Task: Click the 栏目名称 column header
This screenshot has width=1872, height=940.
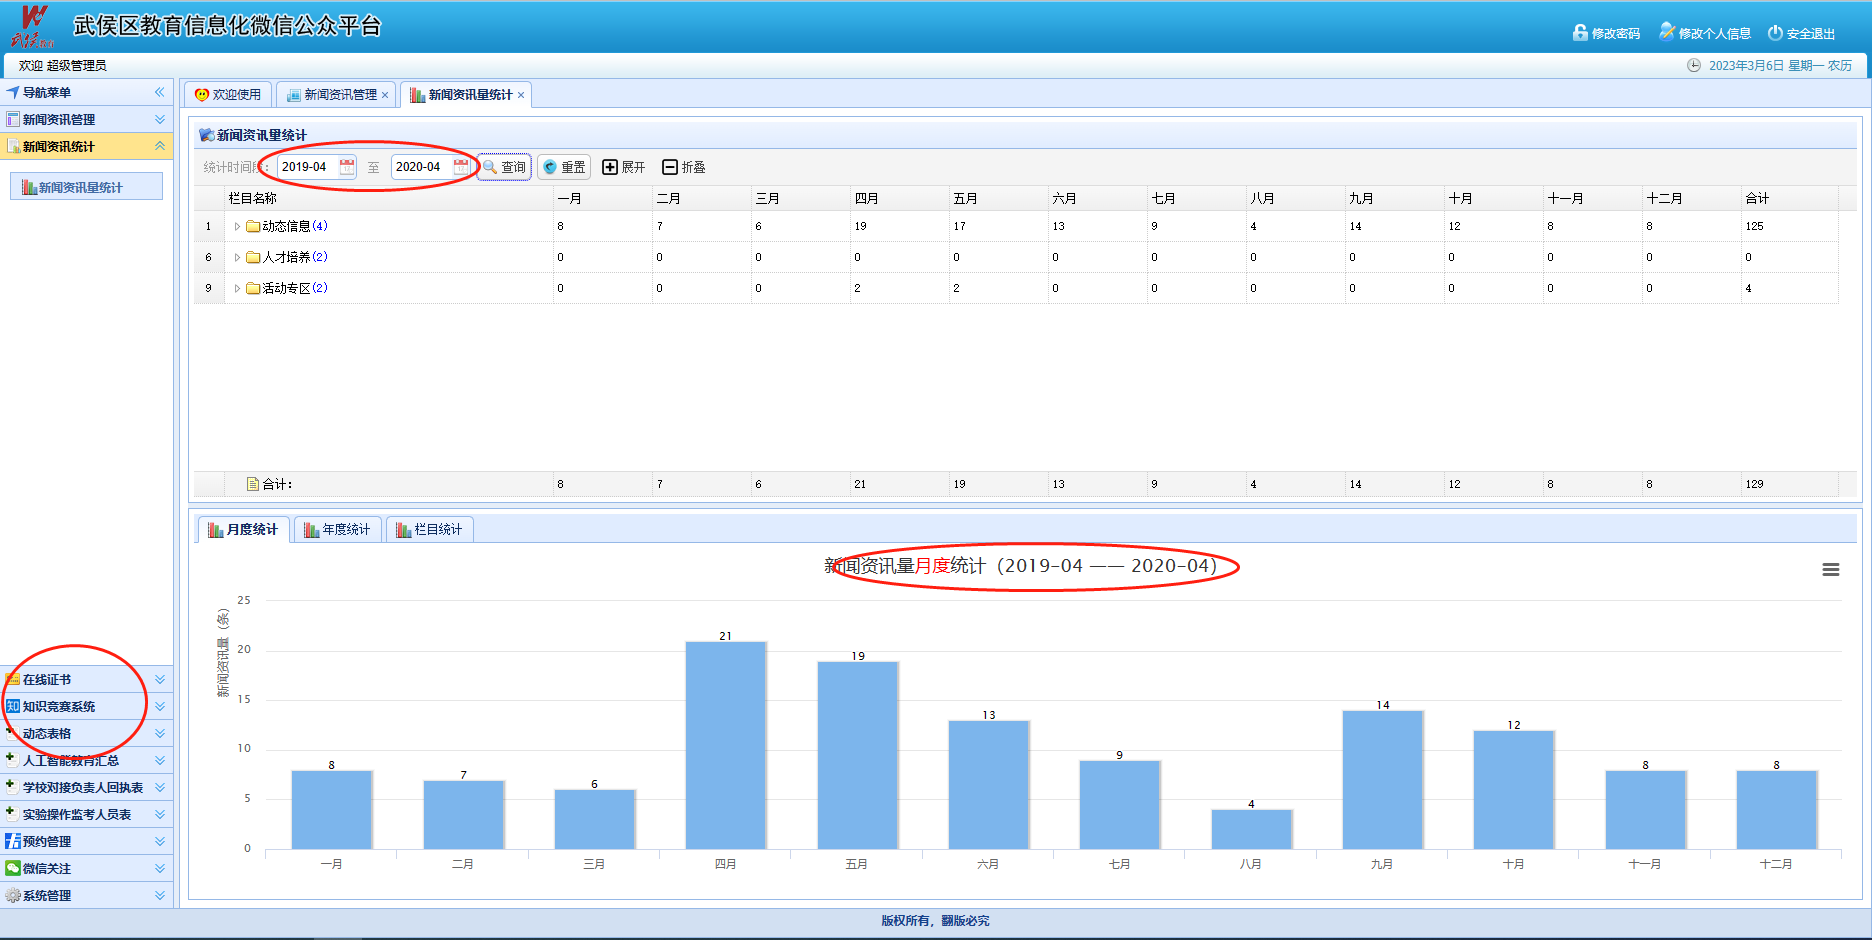Action: (389, 198)
